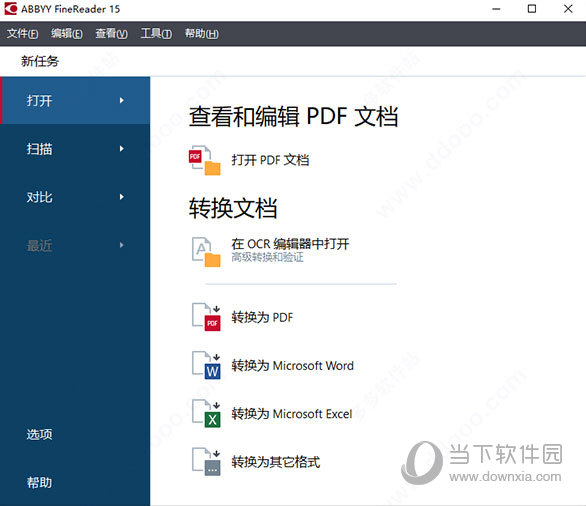Click the 新任务 heading
Image resolution: width=586 pixels, height=506 pixels.
point(40,61)
